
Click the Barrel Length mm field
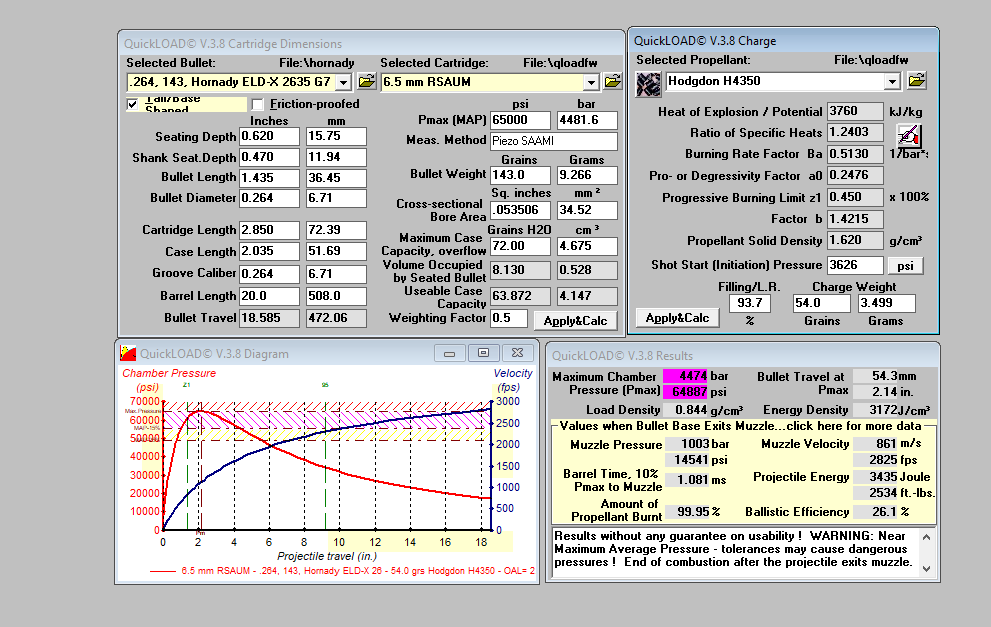pos(336,296)
